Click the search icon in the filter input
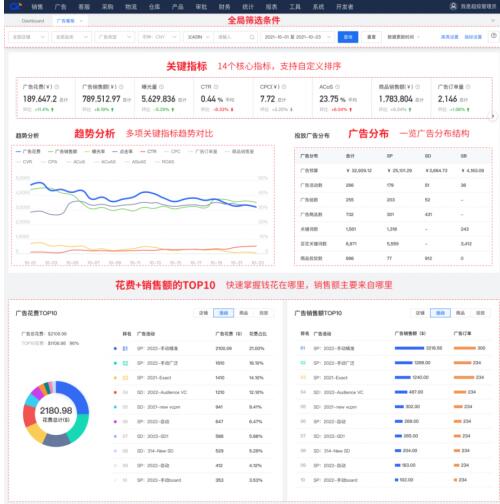Viewport: 500px width, 504px height. click(252, 37)
